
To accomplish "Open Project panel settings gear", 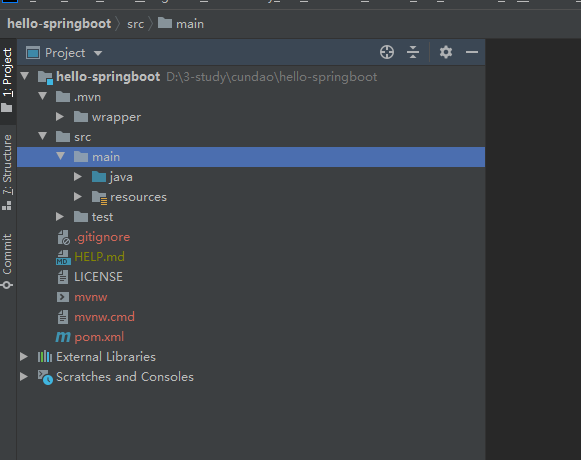I will [x=446, y=52].
